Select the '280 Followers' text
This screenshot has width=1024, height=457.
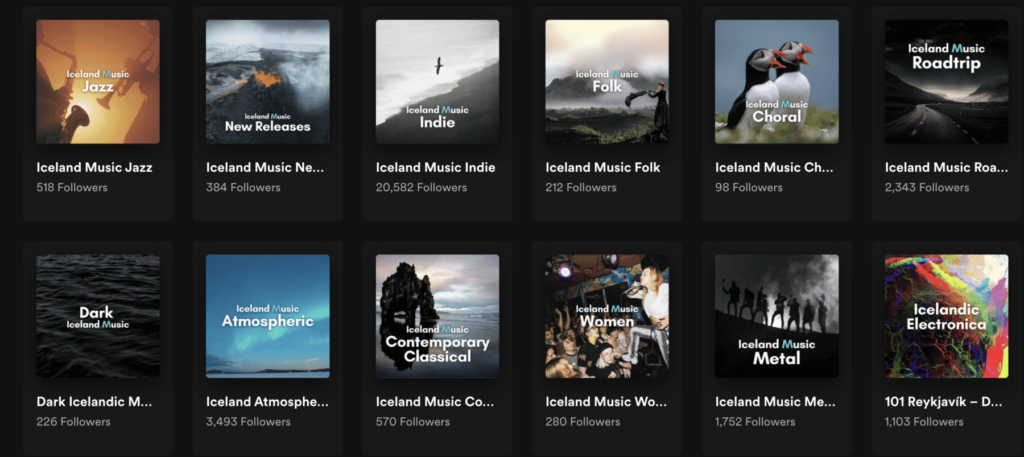tap(583, 422)
